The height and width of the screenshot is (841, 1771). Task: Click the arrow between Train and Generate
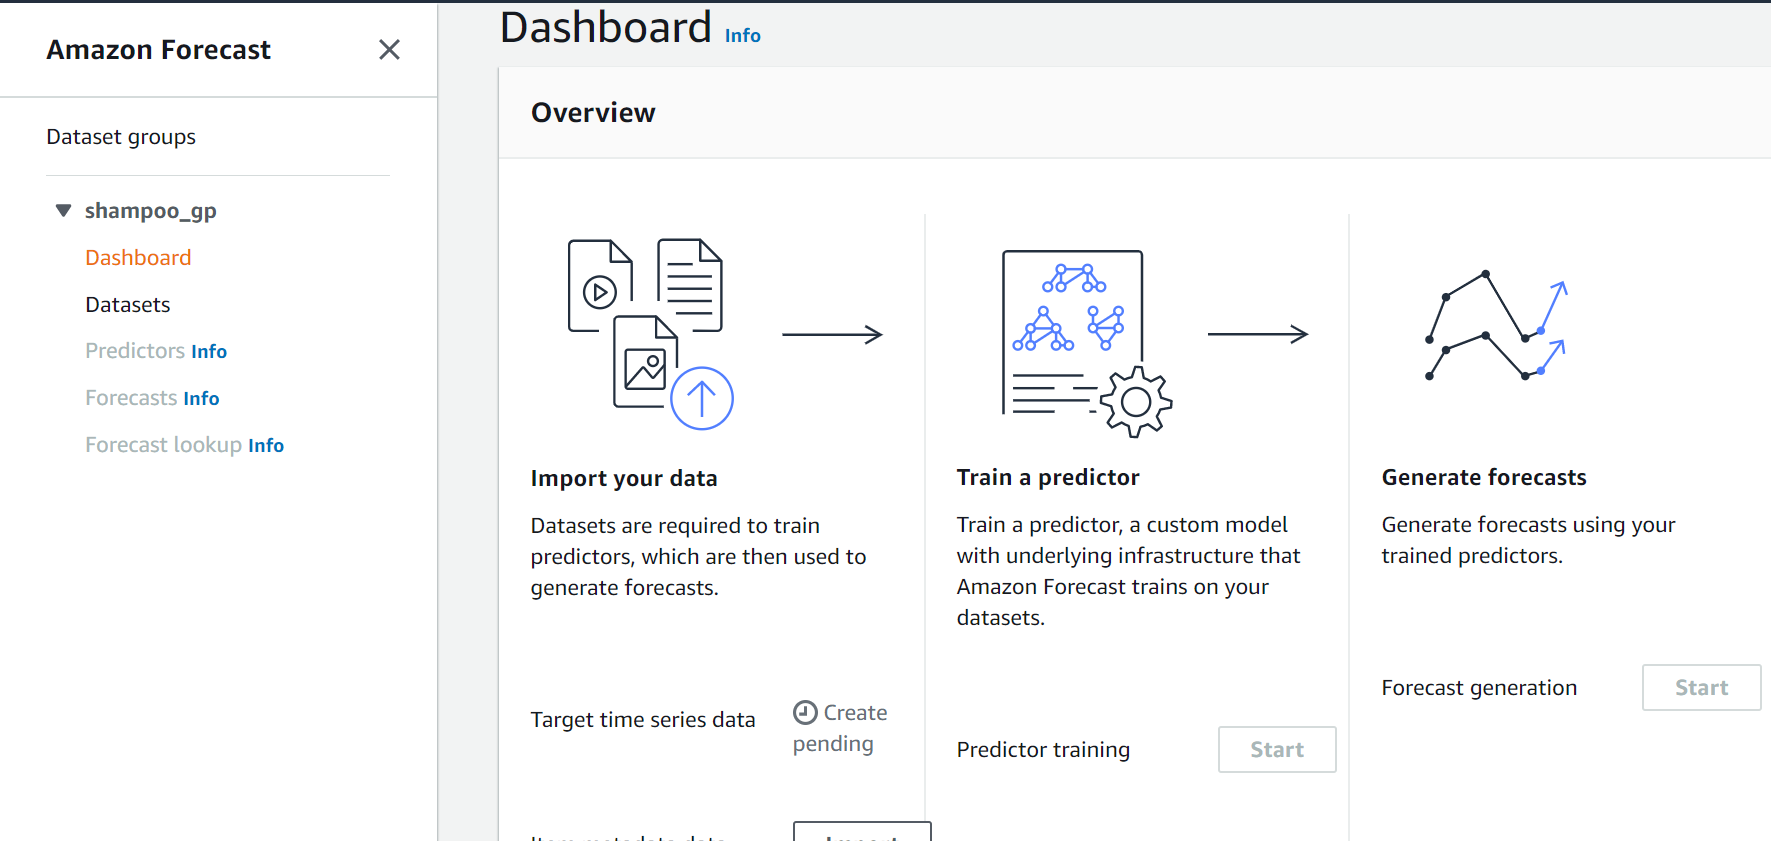pyautogui.click(x=1257, y=334)
